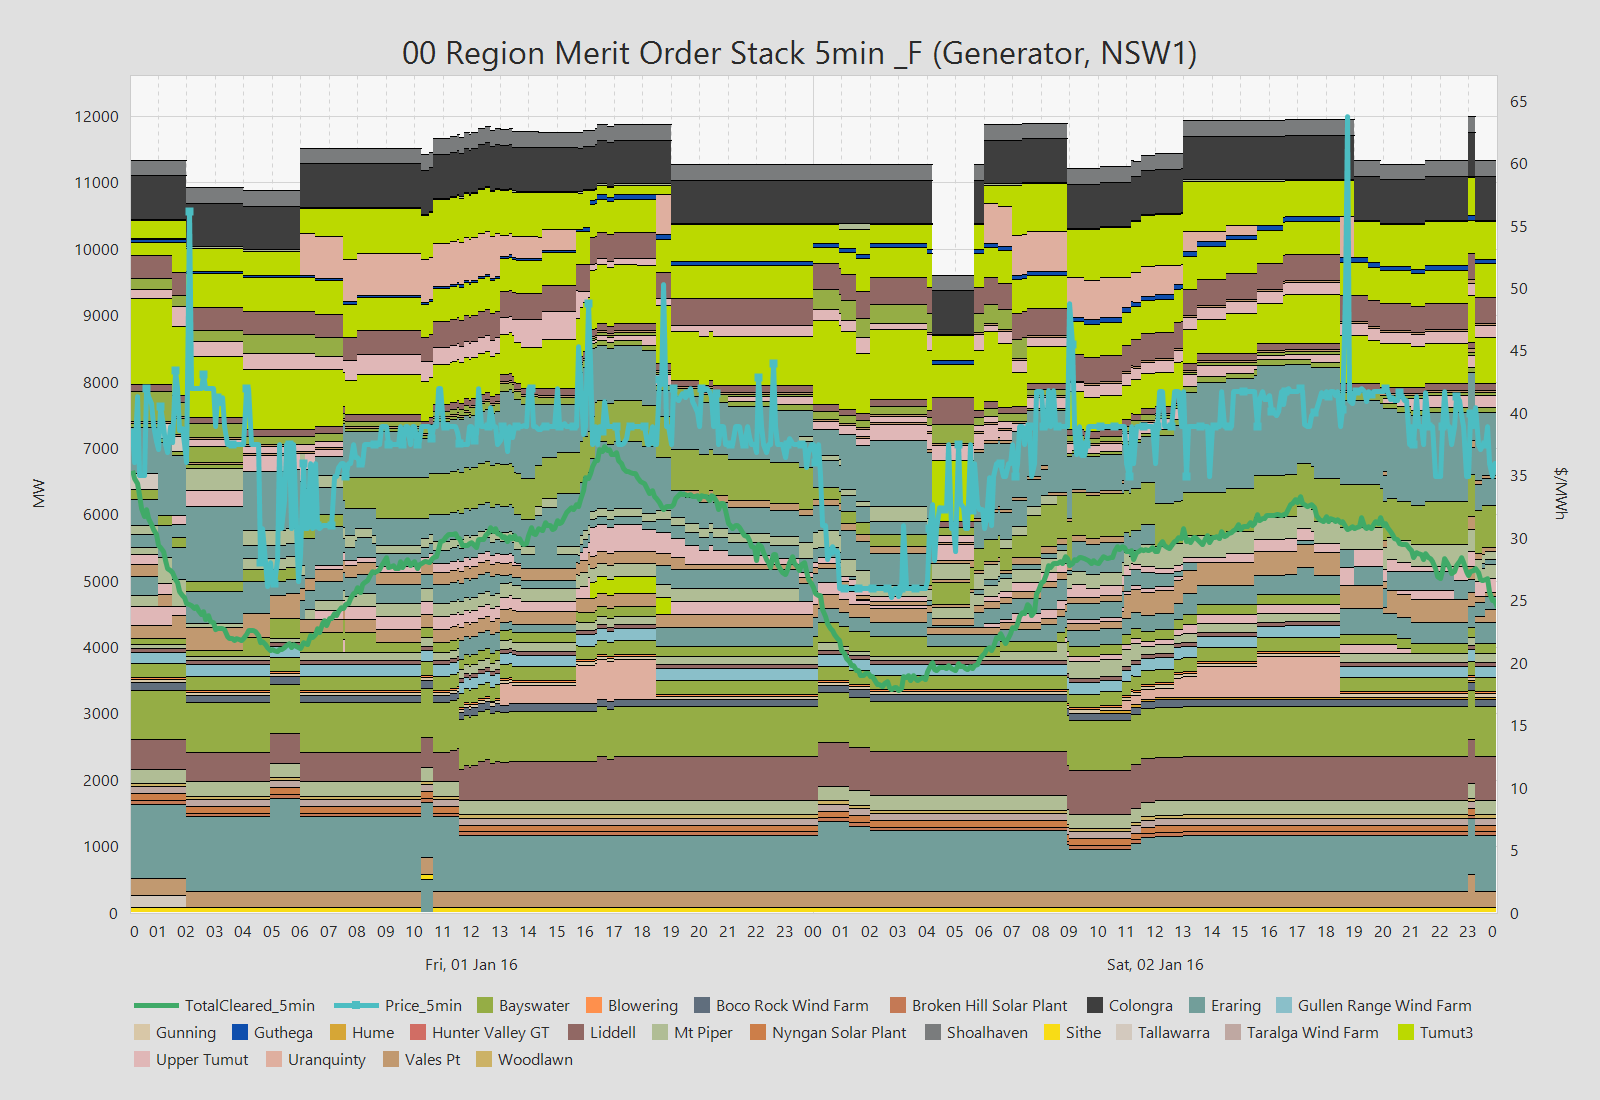Click the Guthega blue legend swatch
This screenshot has width=1600, height=1100.
coord(240,1032)
